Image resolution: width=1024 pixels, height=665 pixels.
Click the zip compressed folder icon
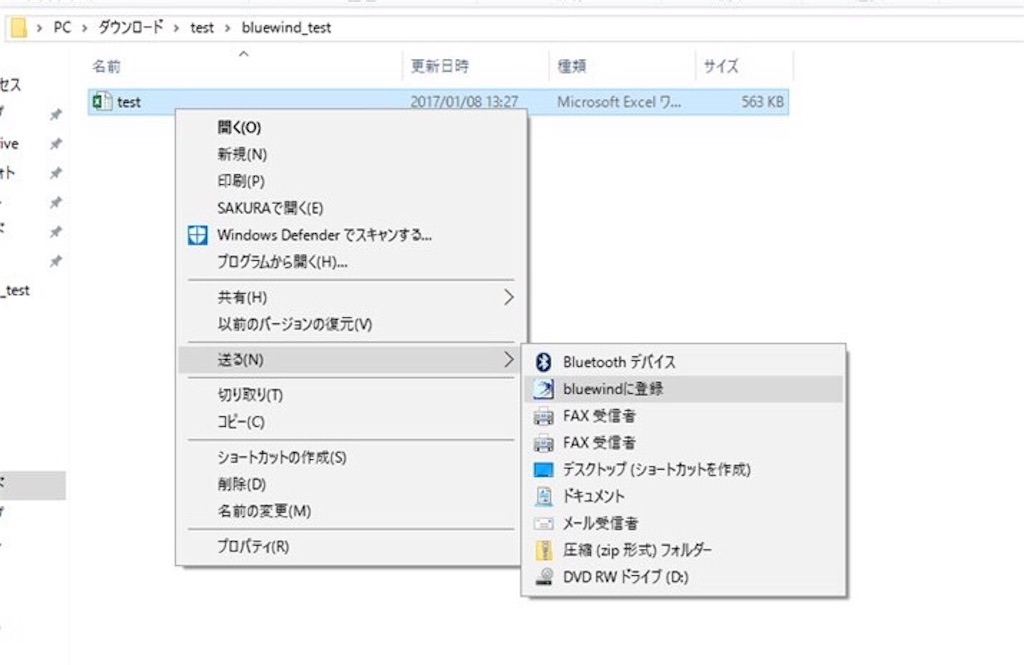(543, 550)
